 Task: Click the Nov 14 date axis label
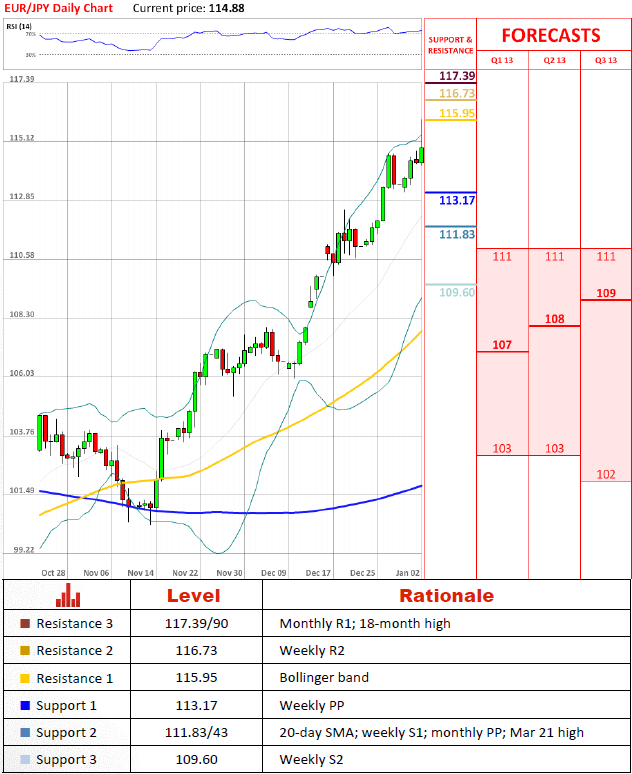tap(141, 573)
